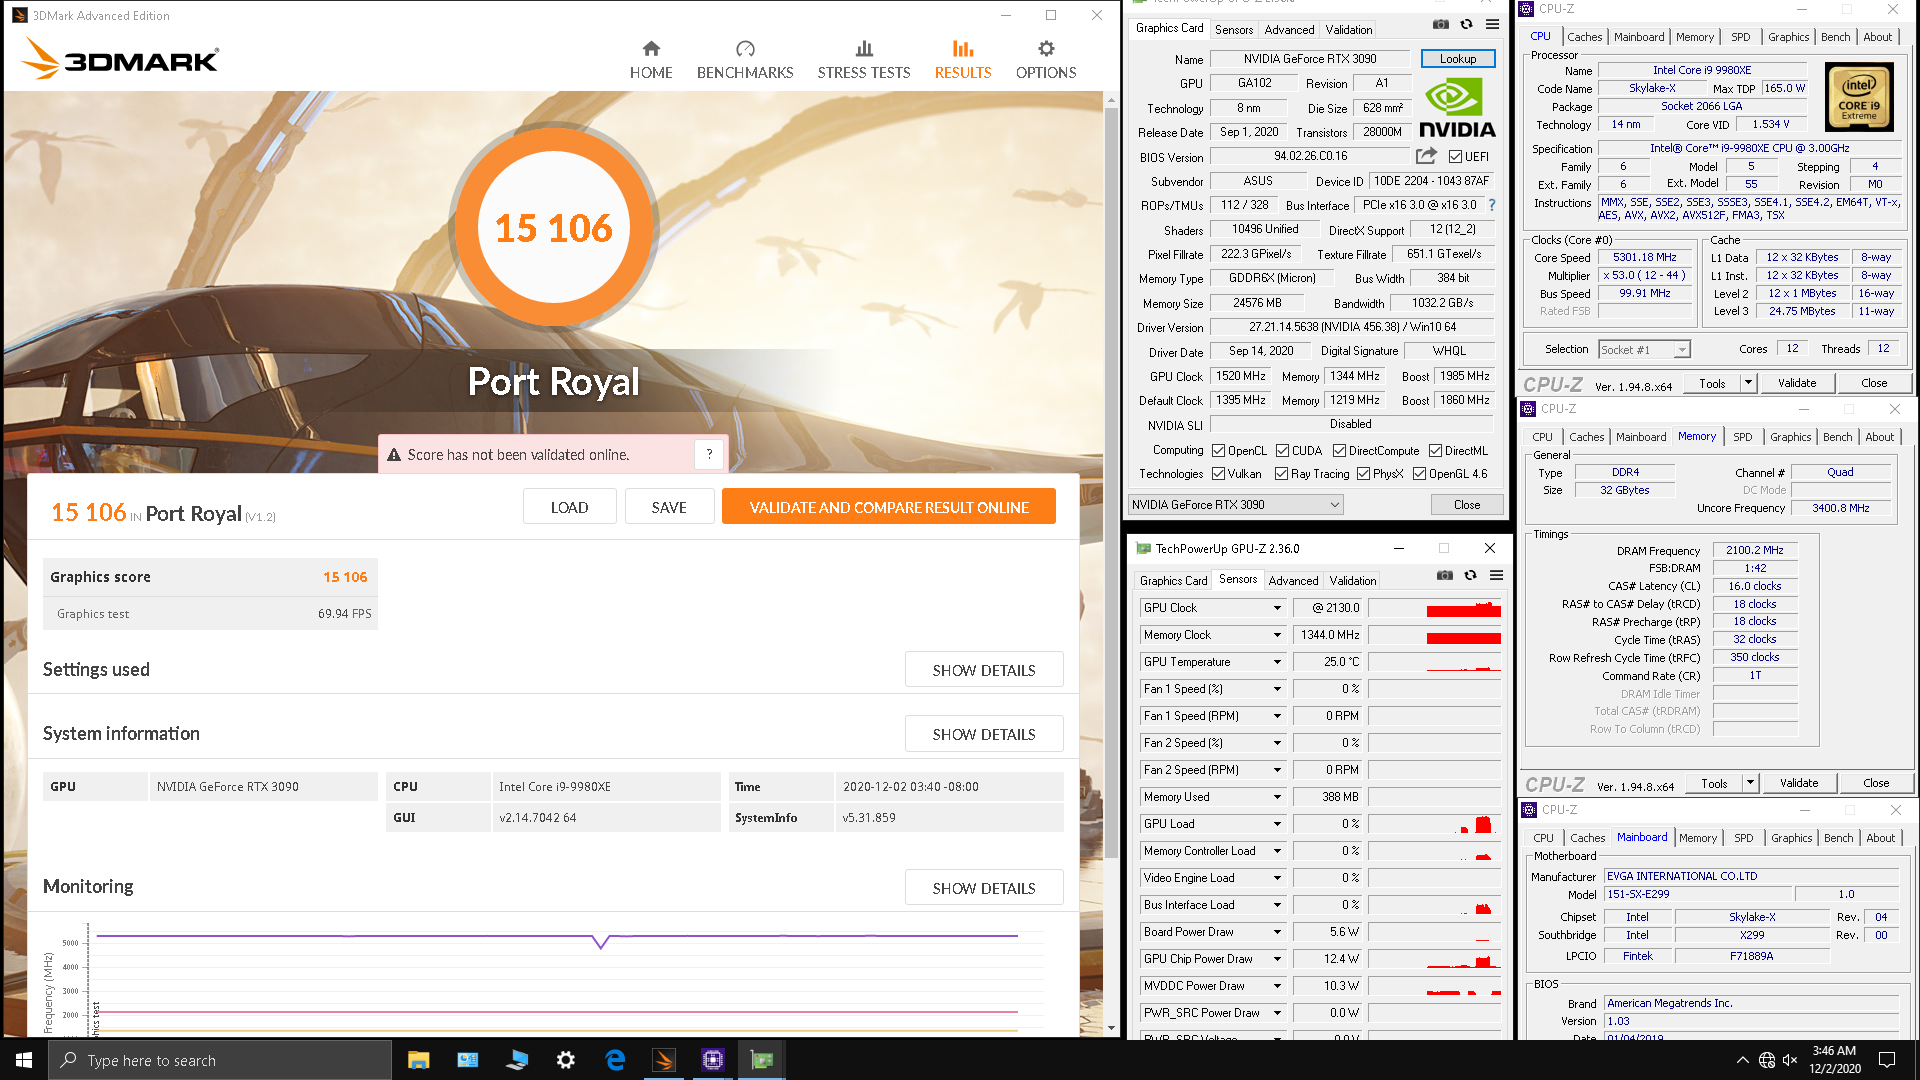
Task: Click the NVIDIA logo in GPU-Z
Action: 1457,108
